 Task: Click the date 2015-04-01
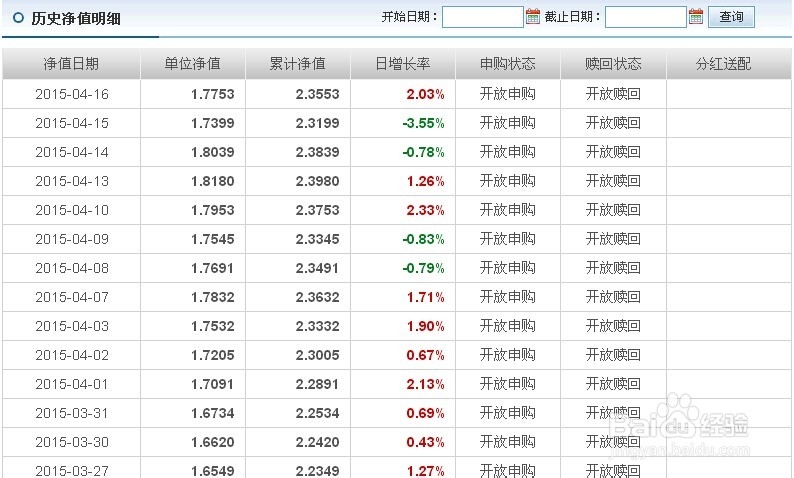(x=72, y=384)
